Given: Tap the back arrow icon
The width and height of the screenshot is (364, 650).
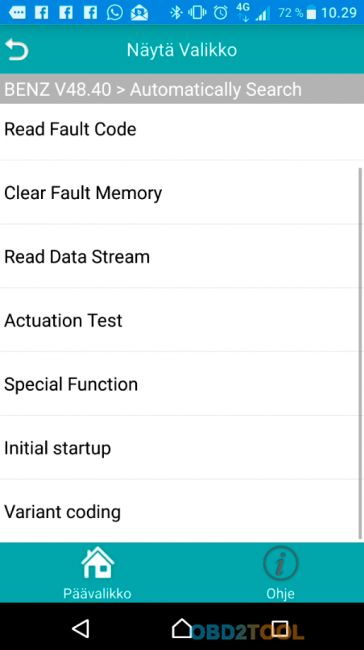Looking at the screenshot, I should pos(17,50).
